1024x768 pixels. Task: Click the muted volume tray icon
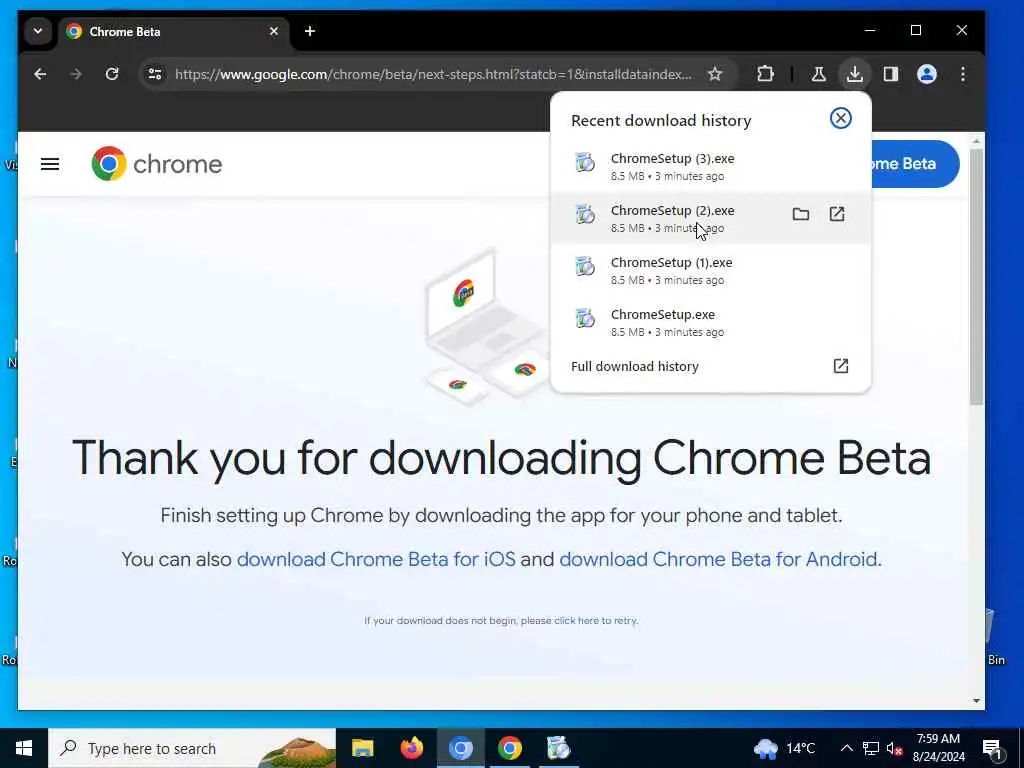click(895, 748)
